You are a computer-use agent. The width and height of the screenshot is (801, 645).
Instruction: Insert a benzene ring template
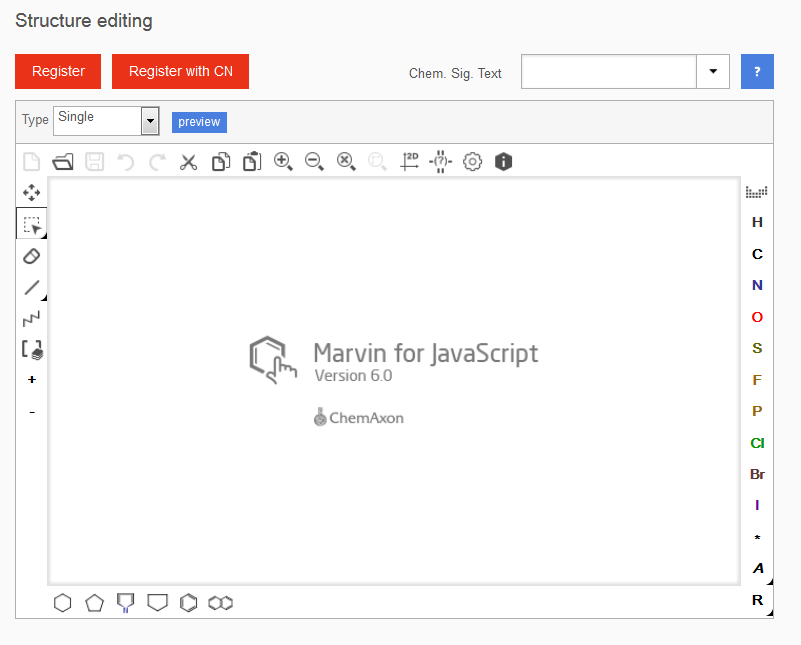[188, 603]
